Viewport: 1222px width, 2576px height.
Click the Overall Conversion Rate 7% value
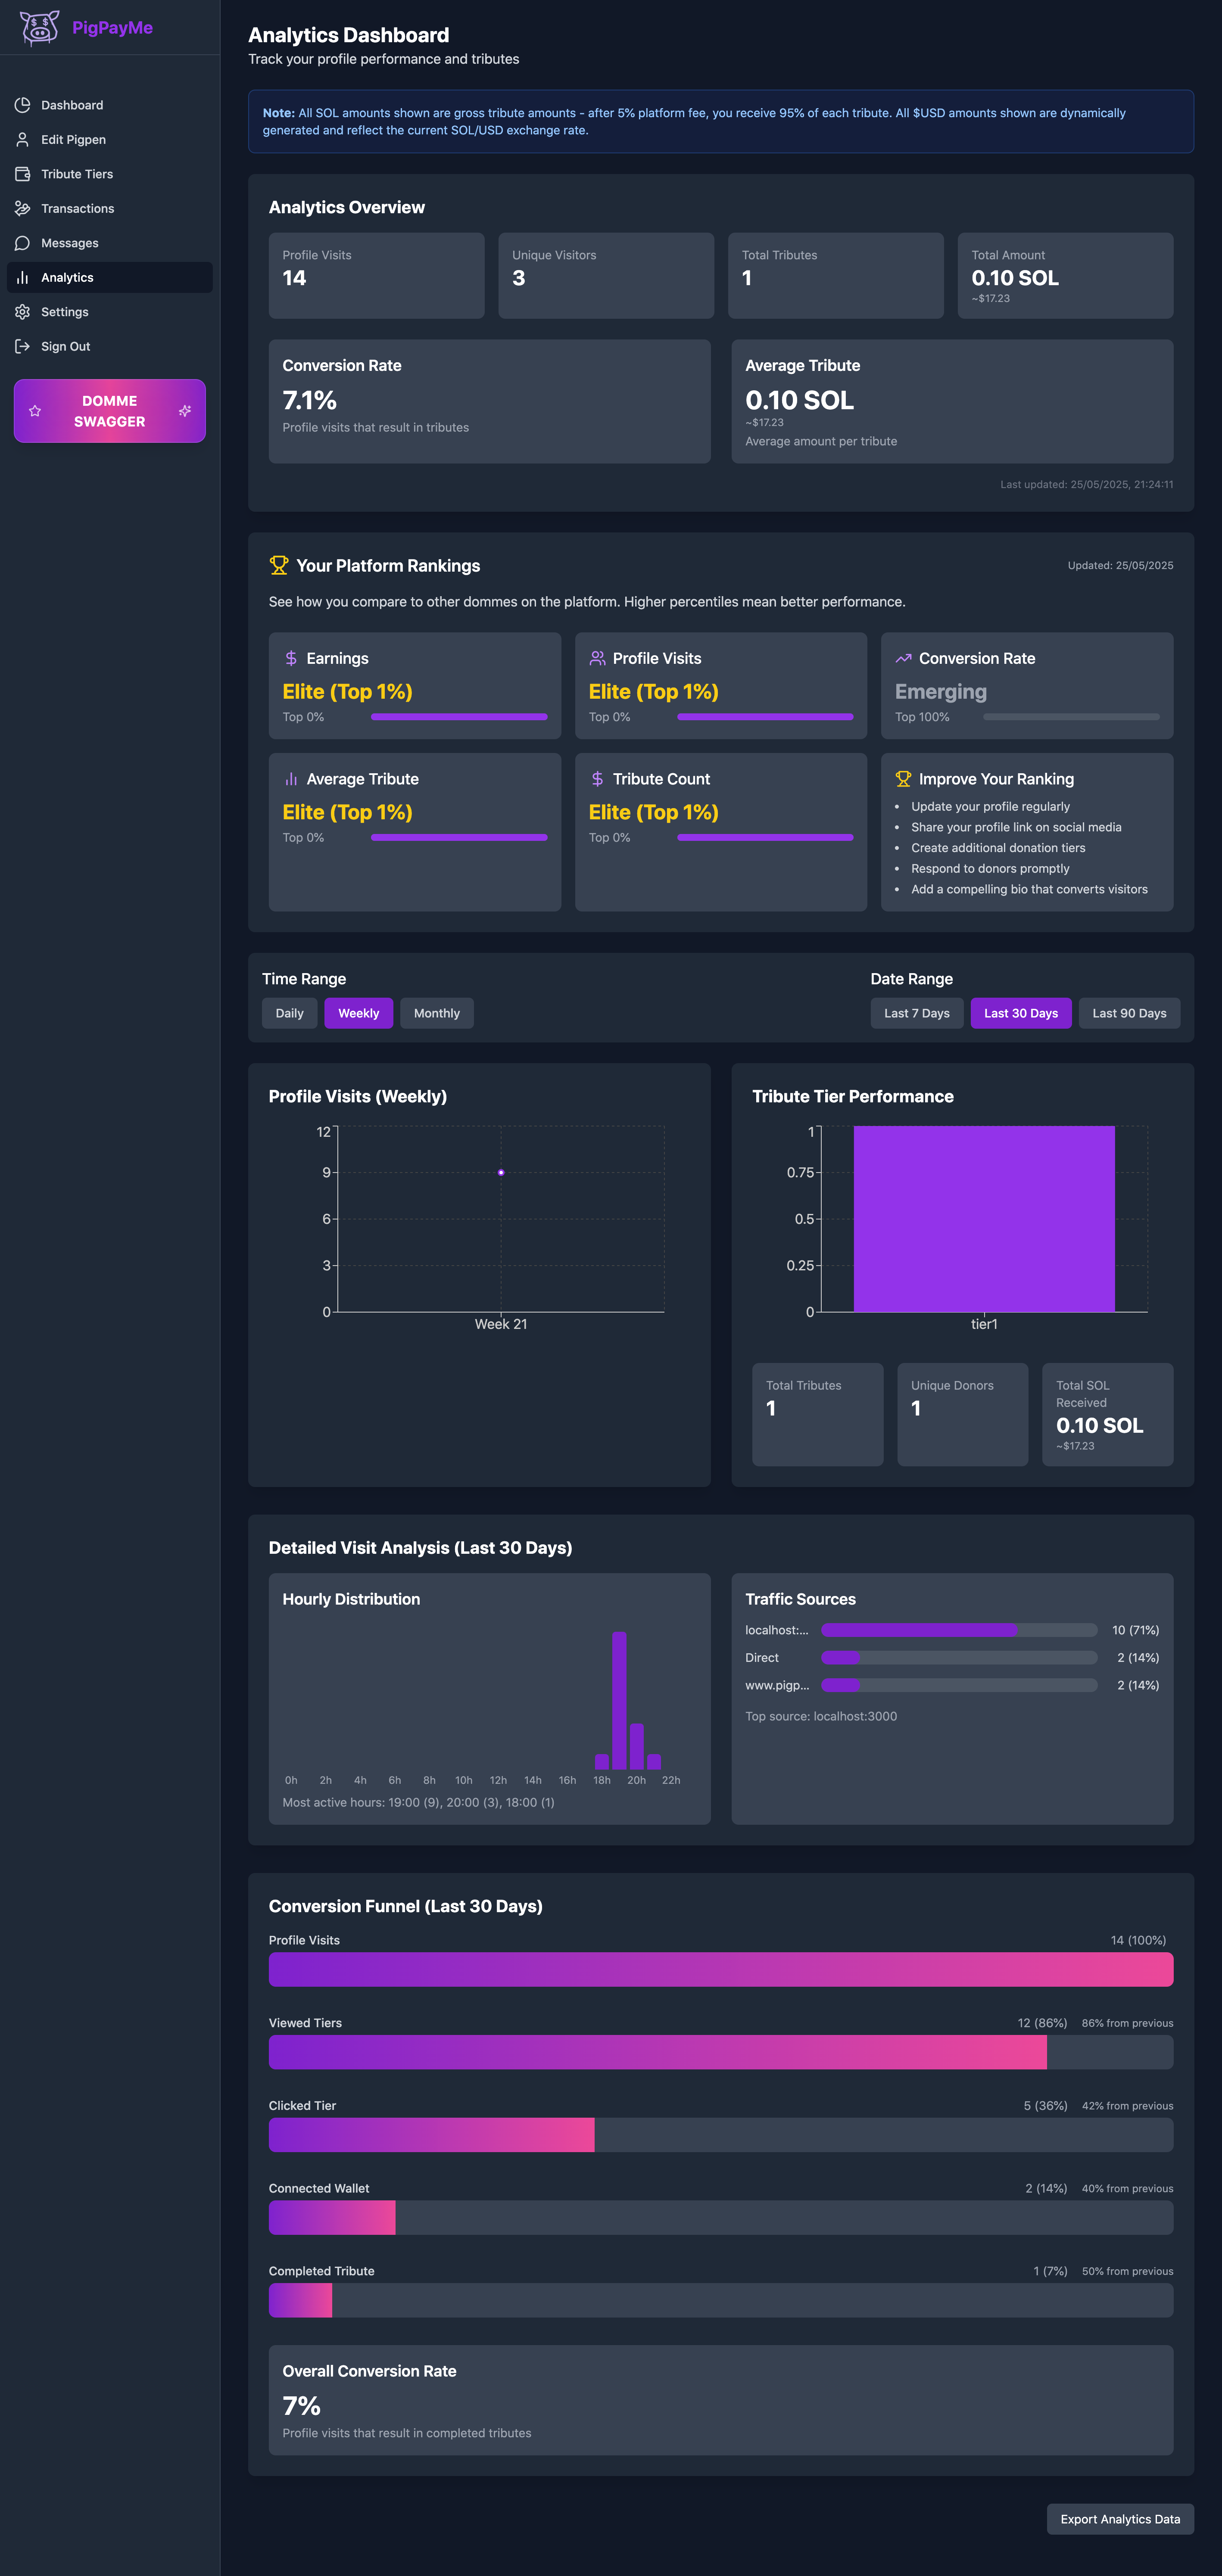pos(301,2406)
